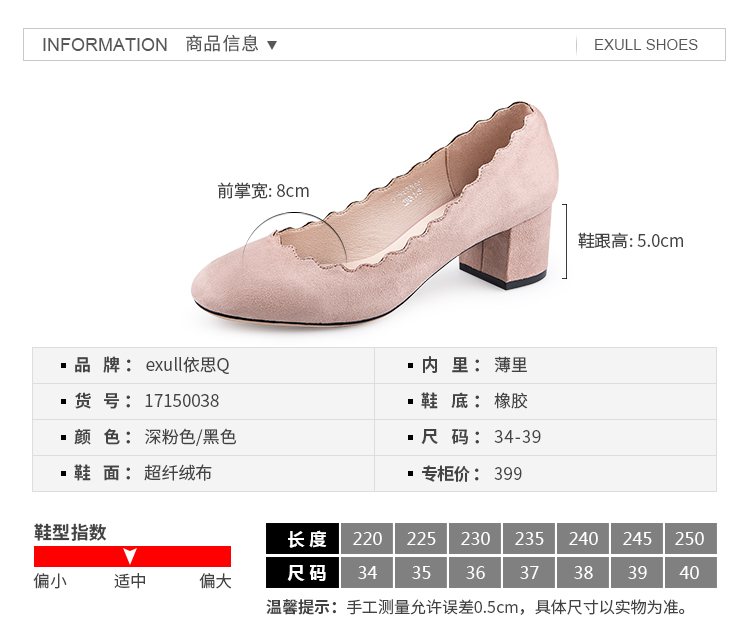Click the 245 length cell
This screenshot has height=642, width=750.
click(637, 539)
